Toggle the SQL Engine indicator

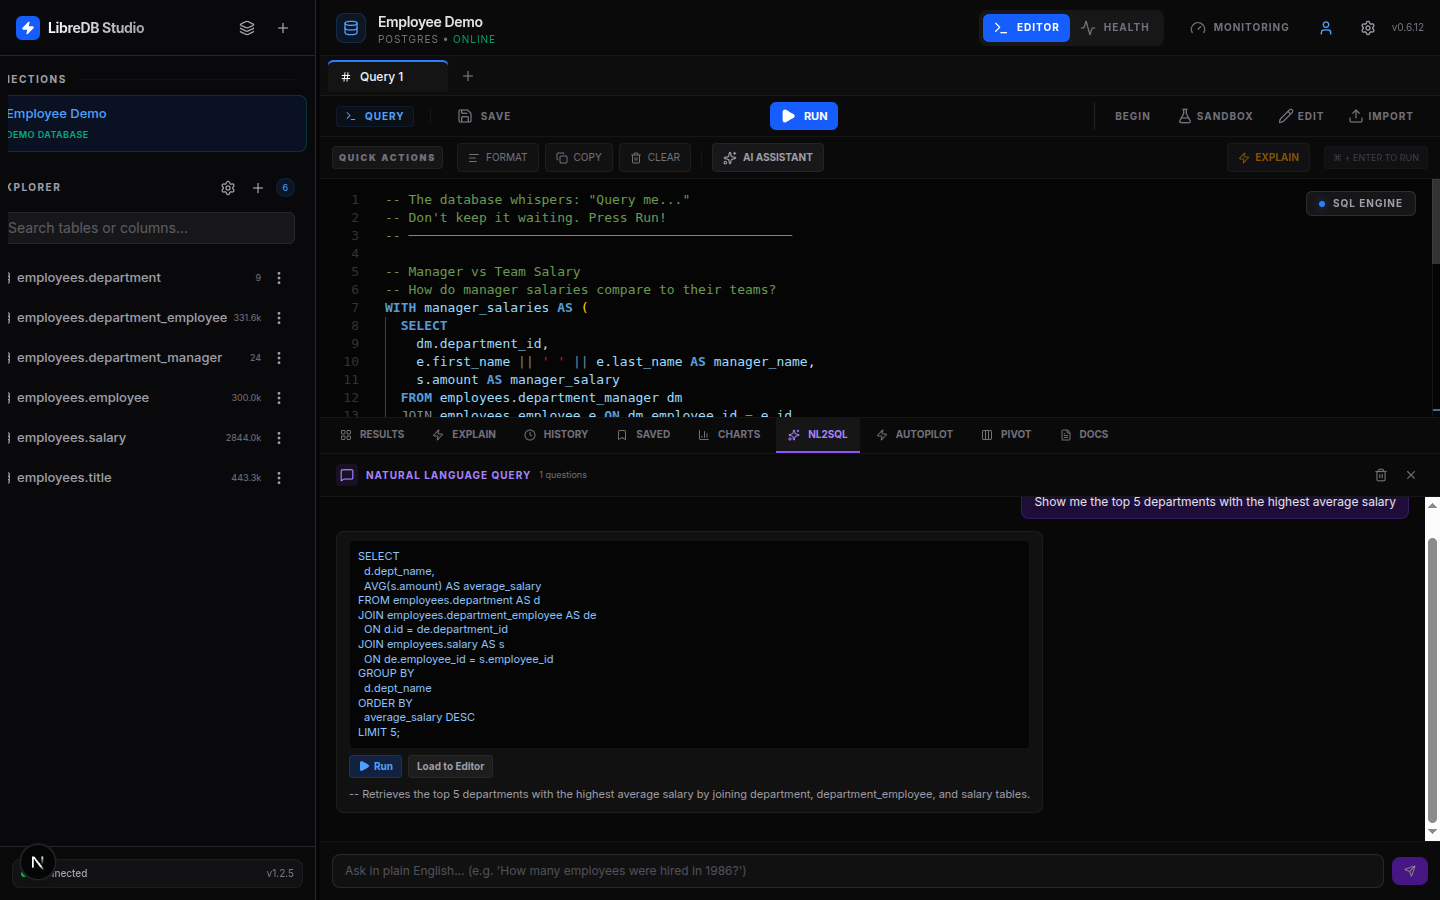pos(1360,203)
